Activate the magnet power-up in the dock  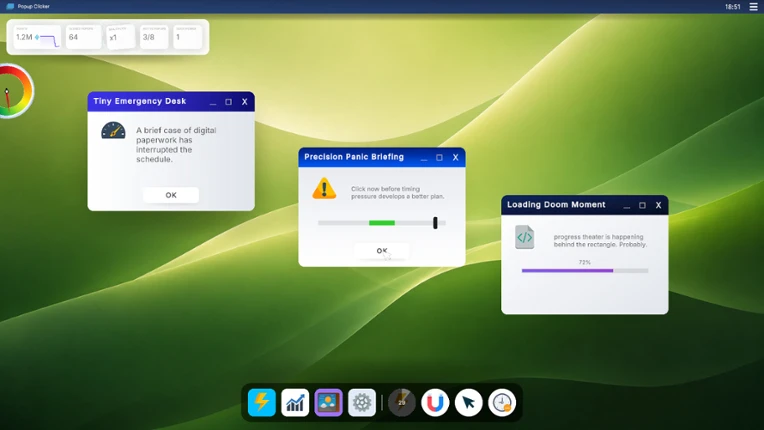tap(435, 402)
